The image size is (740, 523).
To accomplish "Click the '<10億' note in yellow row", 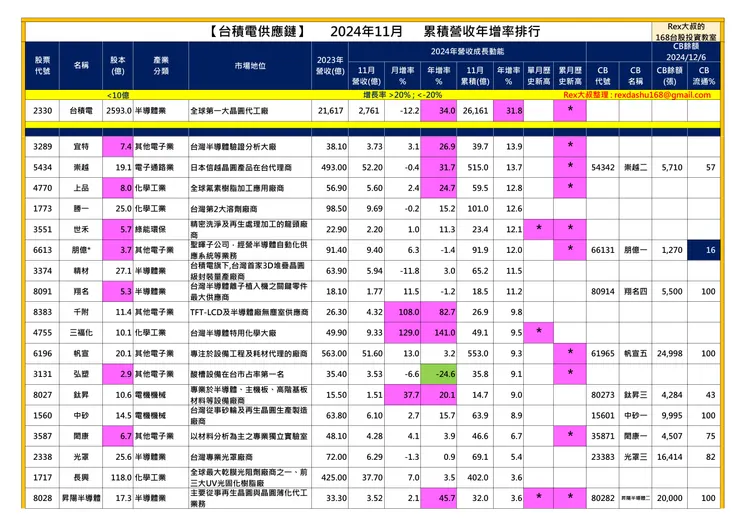I will tap(118, 95).
